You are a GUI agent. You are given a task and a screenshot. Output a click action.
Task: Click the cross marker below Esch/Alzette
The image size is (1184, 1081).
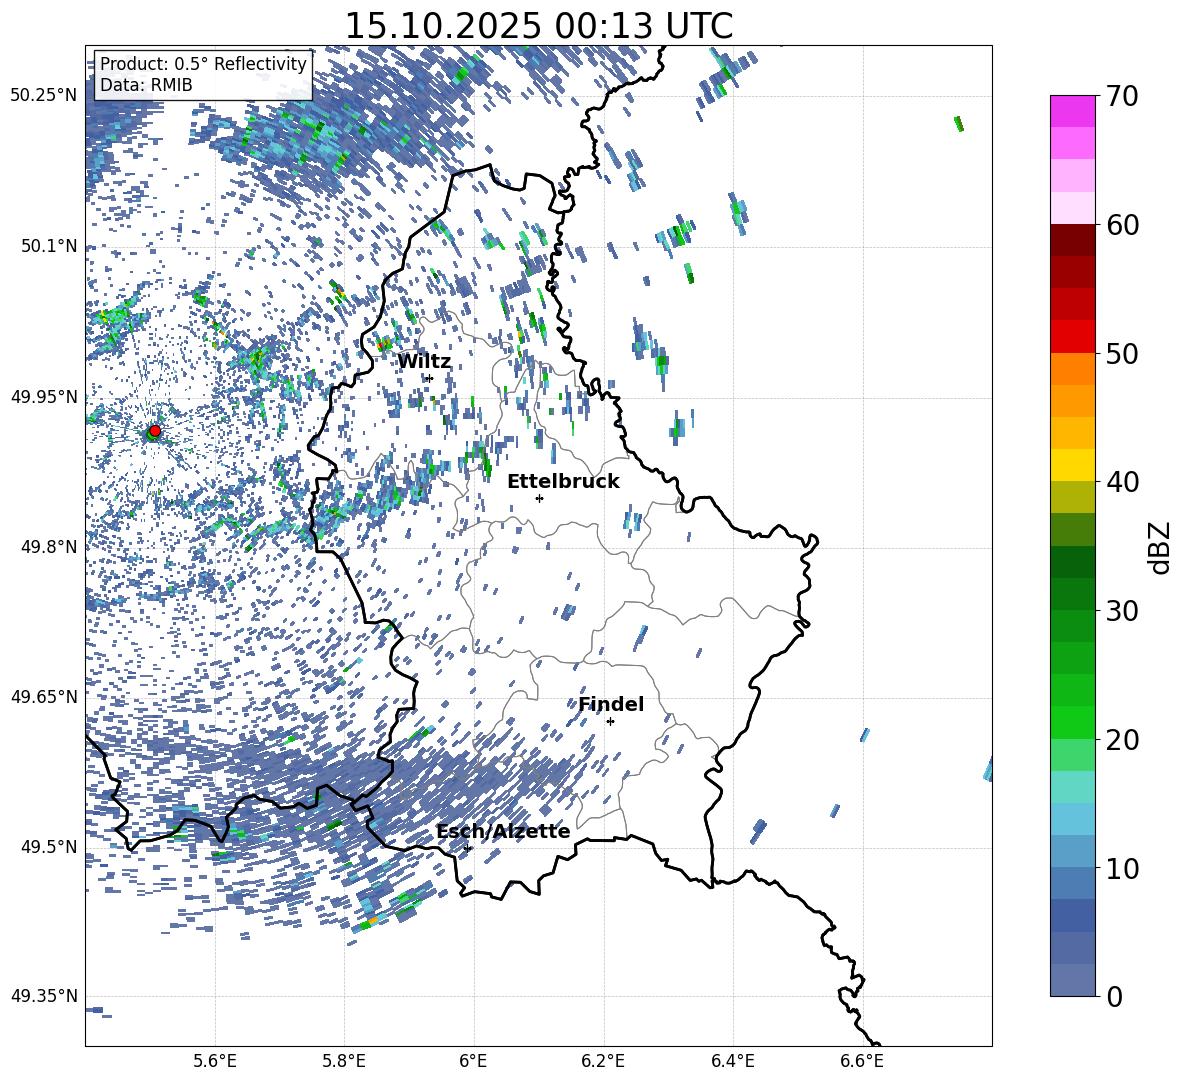click(x=467, y=848)
